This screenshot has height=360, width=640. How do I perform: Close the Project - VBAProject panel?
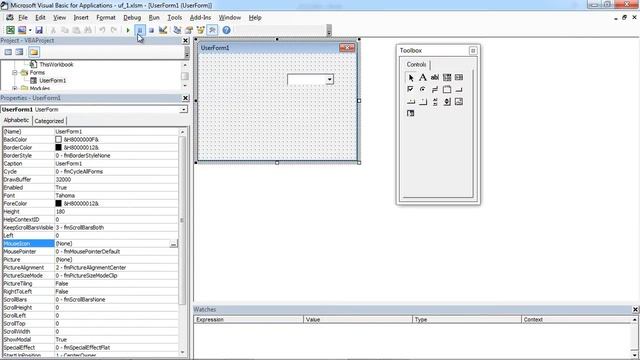pyautogui.click(x=185, y=40)
